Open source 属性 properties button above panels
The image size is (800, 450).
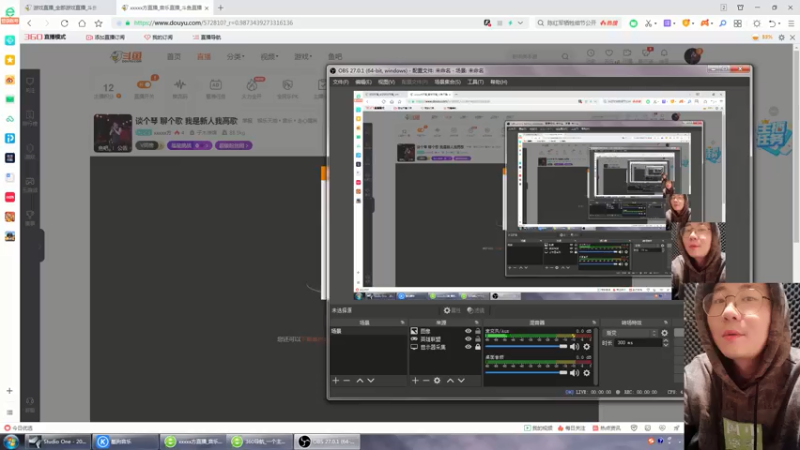[x=452, y=310]
